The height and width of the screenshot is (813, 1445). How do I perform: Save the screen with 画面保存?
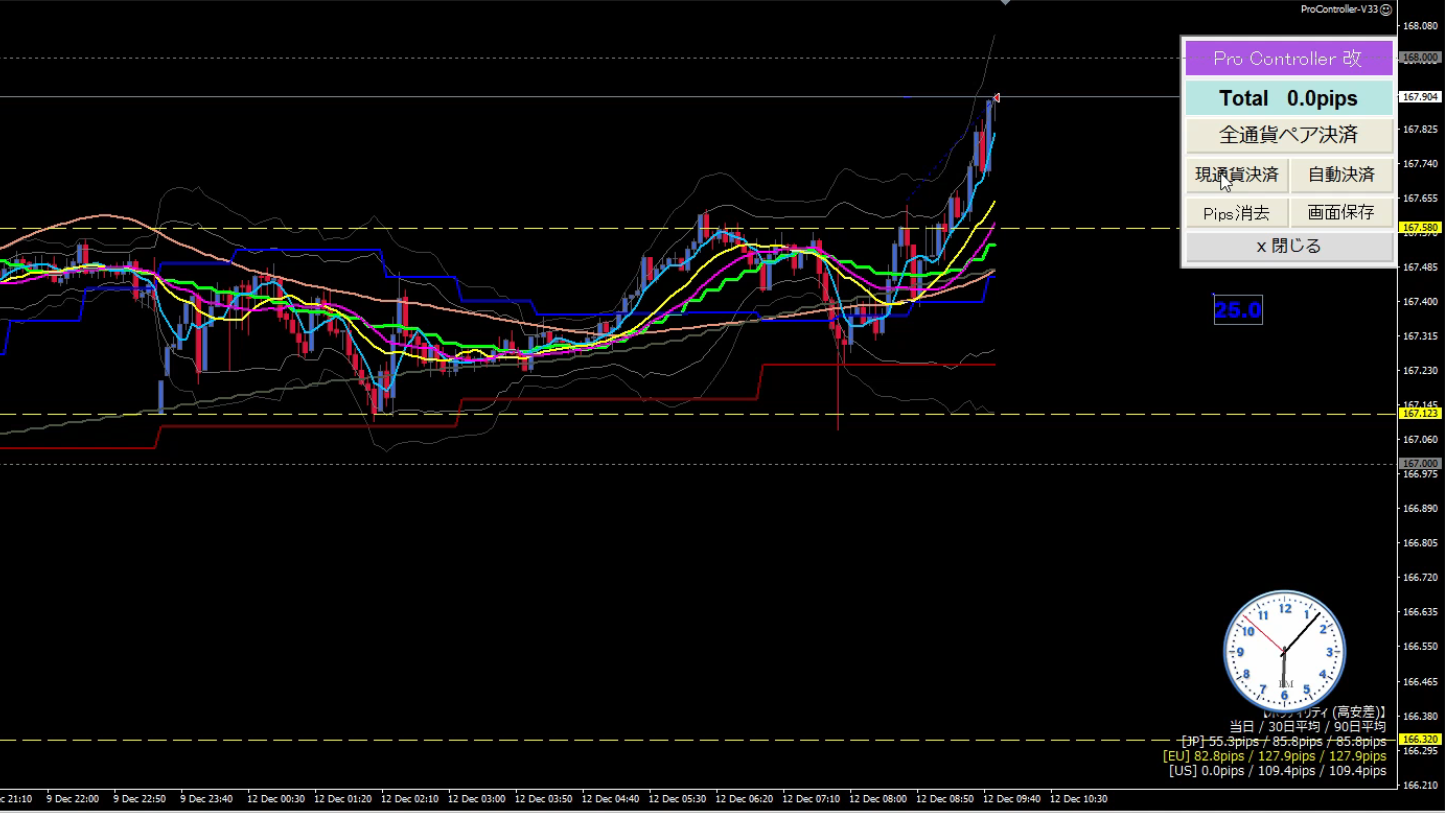click(x=1341, y=213)
